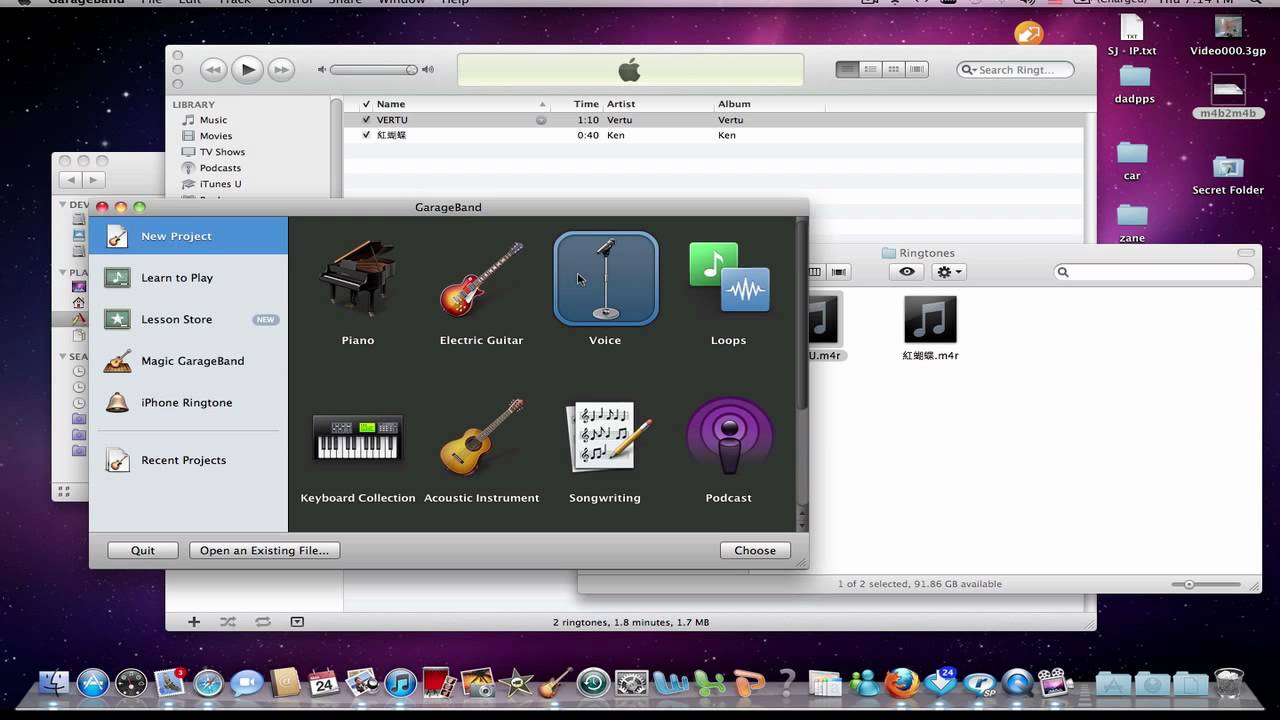Click Open an Existing File button
This screenshot has height=720, width=1280.
click(x=265, y=550)
